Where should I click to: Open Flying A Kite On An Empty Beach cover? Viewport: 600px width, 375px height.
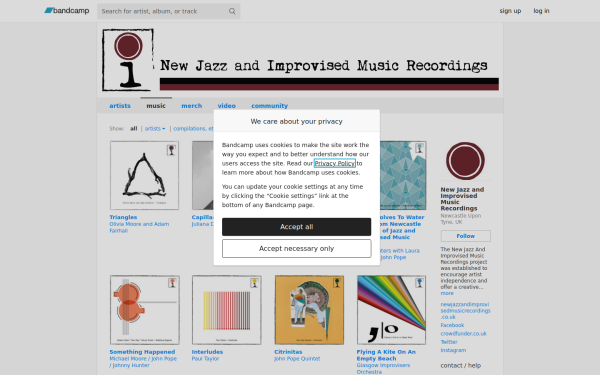click(391, 310)
